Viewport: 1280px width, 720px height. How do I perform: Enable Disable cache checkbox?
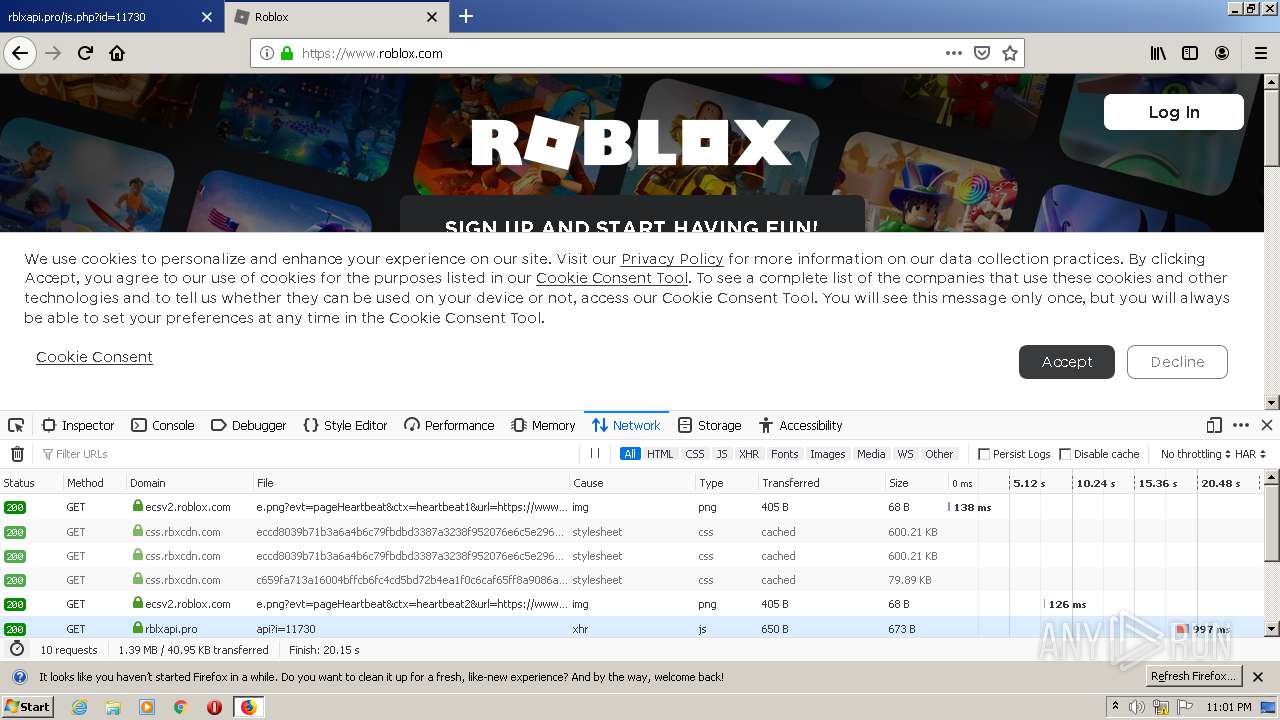pyautogui.click(x=1065, y=454)
